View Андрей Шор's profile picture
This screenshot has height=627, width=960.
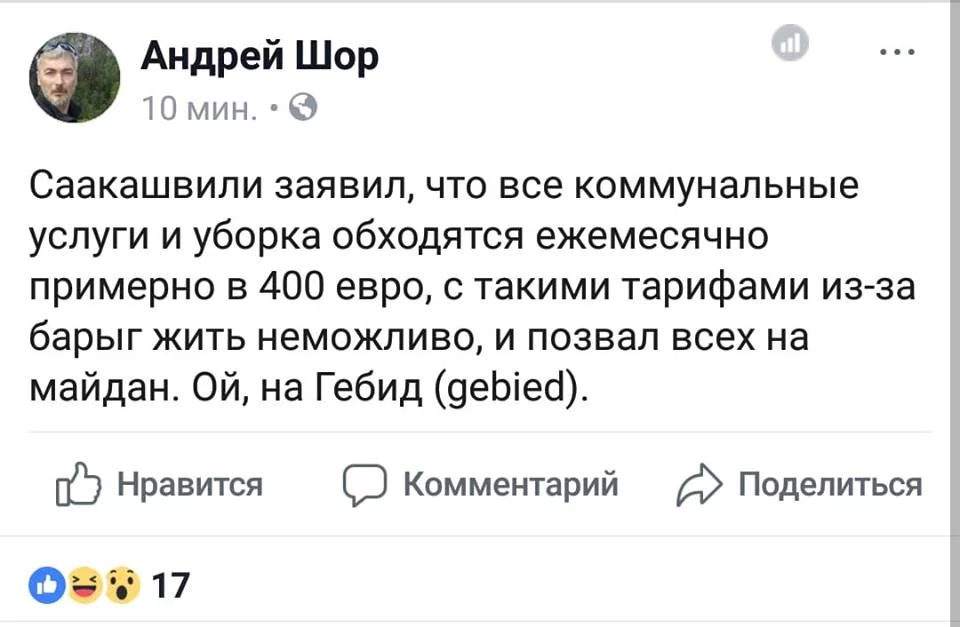click(x=75, y=78)
